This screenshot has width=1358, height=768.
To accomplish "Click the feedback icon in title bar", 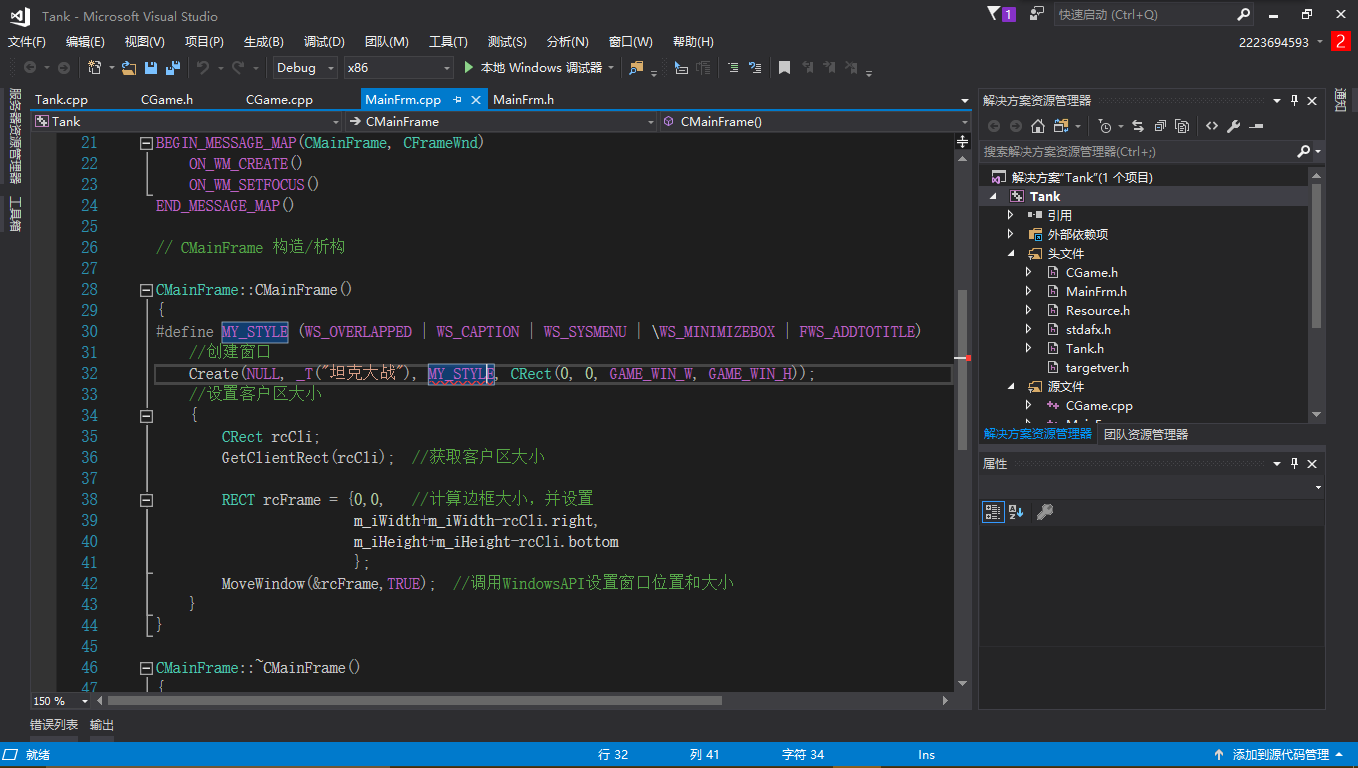I will [1037, 14].
